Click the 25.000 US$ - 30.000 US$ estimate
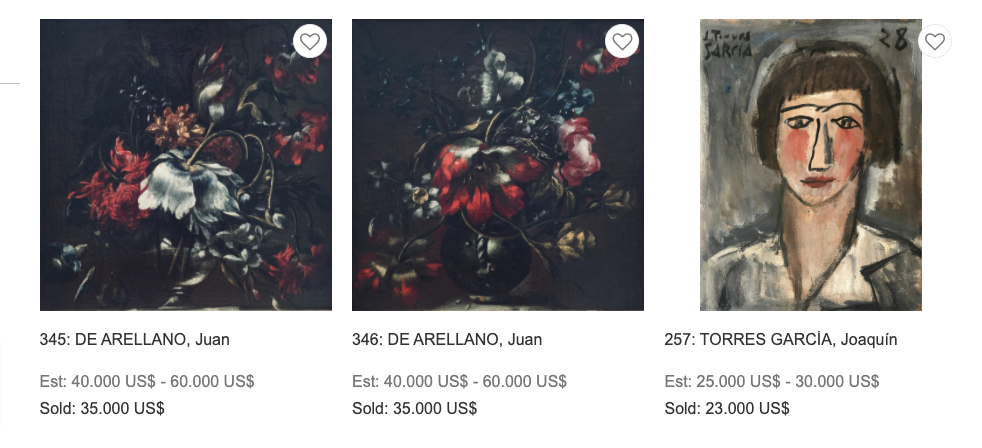 click(771, 381)
